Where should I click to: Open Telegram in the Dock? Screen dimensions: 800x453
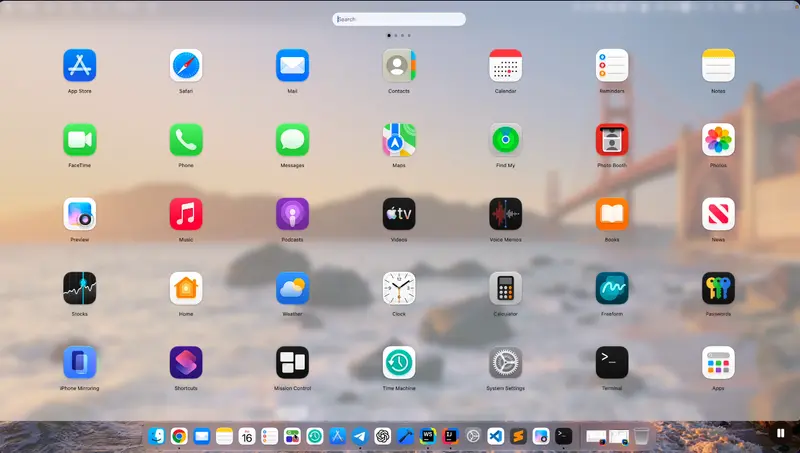click(360, 436)
